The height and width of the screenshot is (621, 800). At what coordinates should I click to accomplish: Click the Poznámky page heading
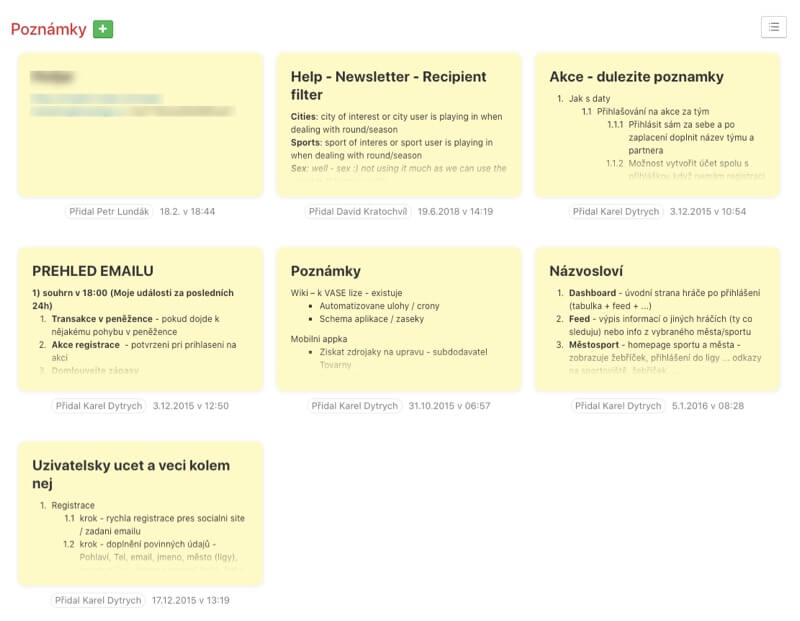(x=48, y=29)
